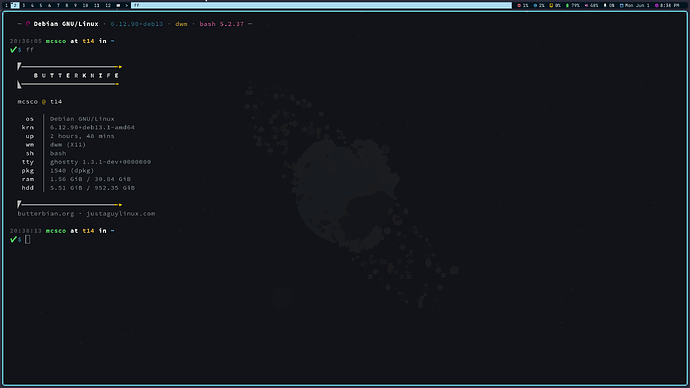The width and height of the screenshot is (690, 388).
Task: Click the layout symbol after tag 12
Action: tap(118, 5)
